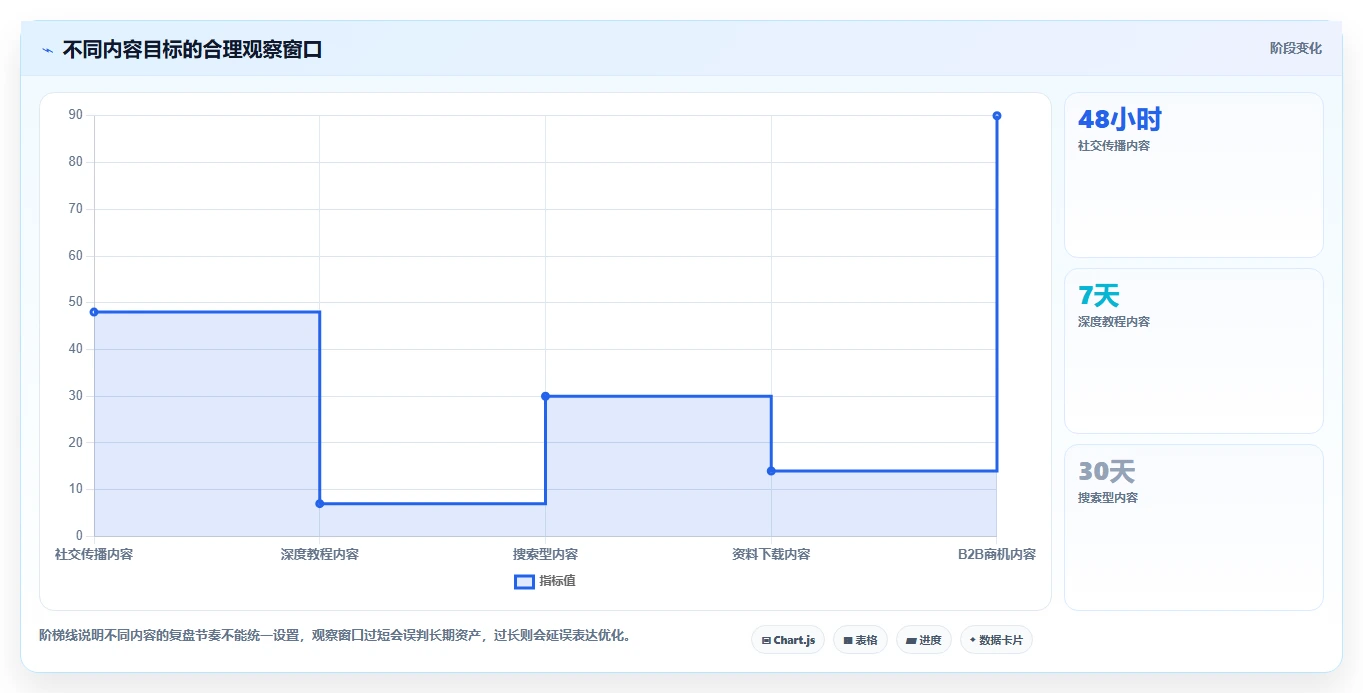1363x693 pixels.
Task: Click the lightning icon beside the chart title
Action: (x=47, y=50)
